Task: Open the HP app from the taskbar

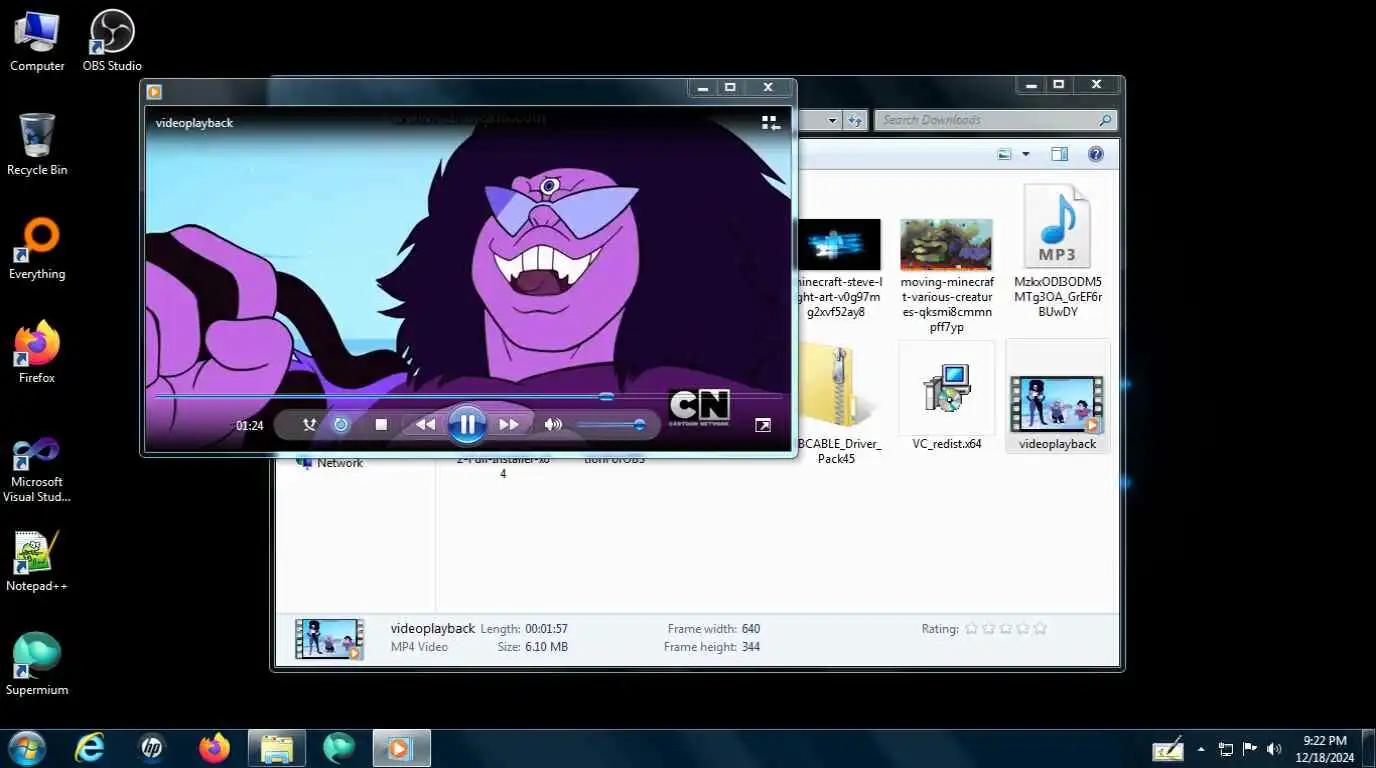Action: [152, 748]
